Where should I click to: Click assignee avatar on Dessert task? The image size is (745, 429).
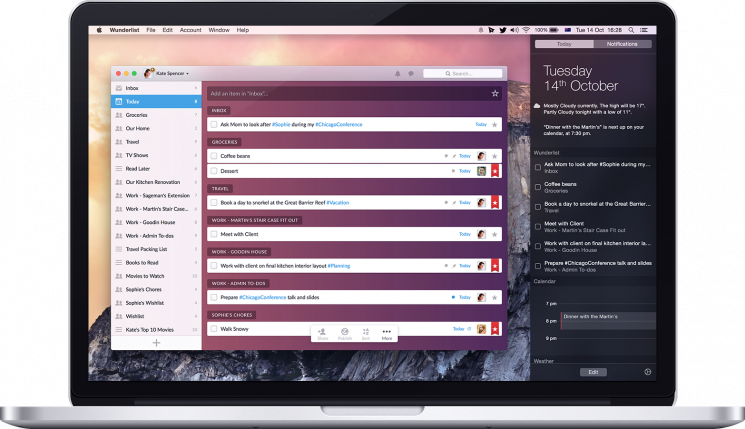(x=481, y=171)
